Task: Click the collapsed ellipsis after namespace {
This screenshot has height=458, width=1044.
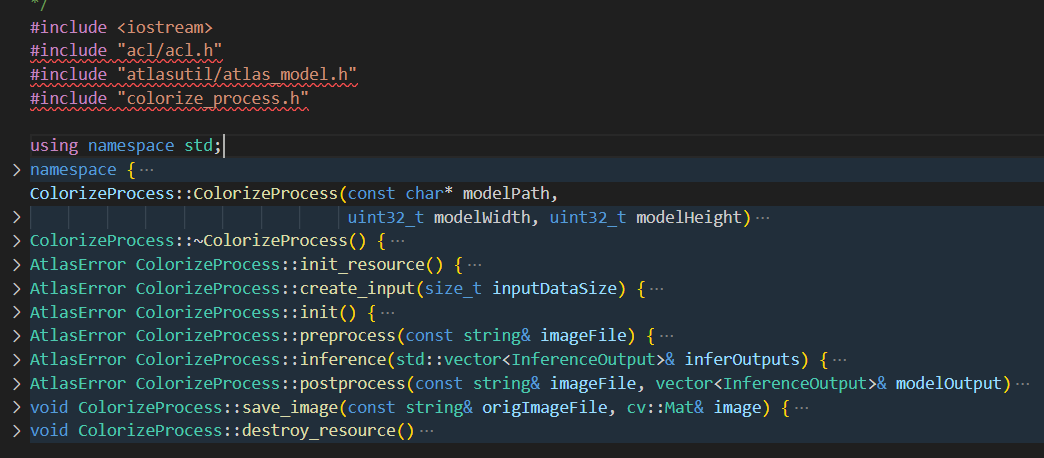Action: (x=146, y=170)
